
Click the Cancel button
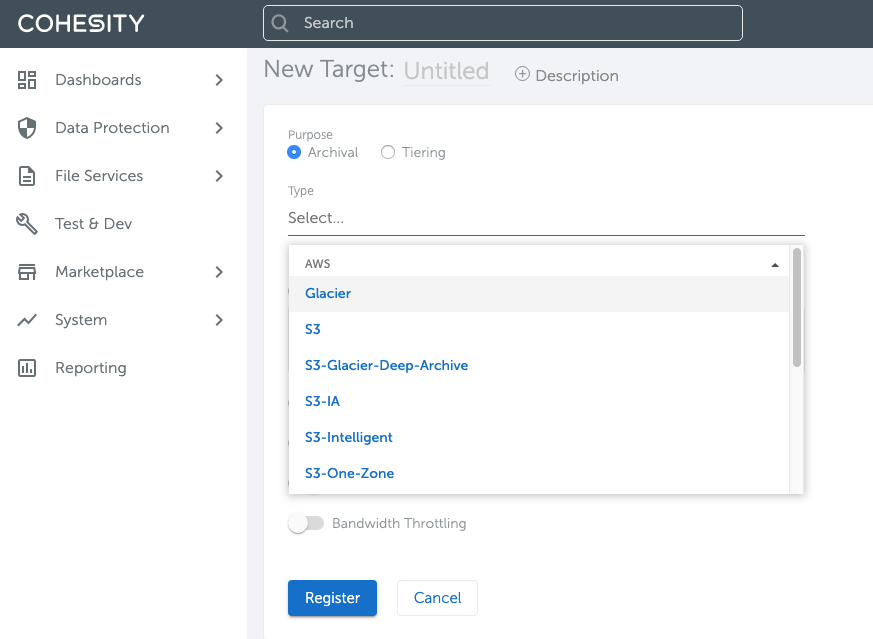(437, 598)
